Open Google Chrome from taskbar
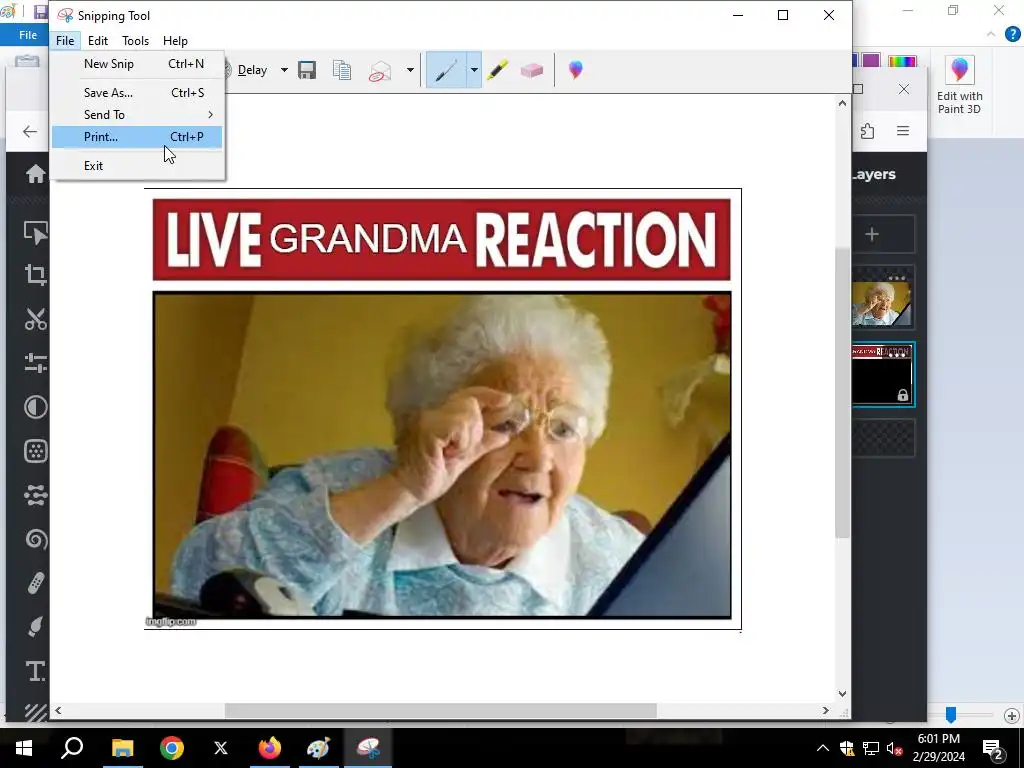This screenshot has height=768, width=1024. (x=172, y=748)
